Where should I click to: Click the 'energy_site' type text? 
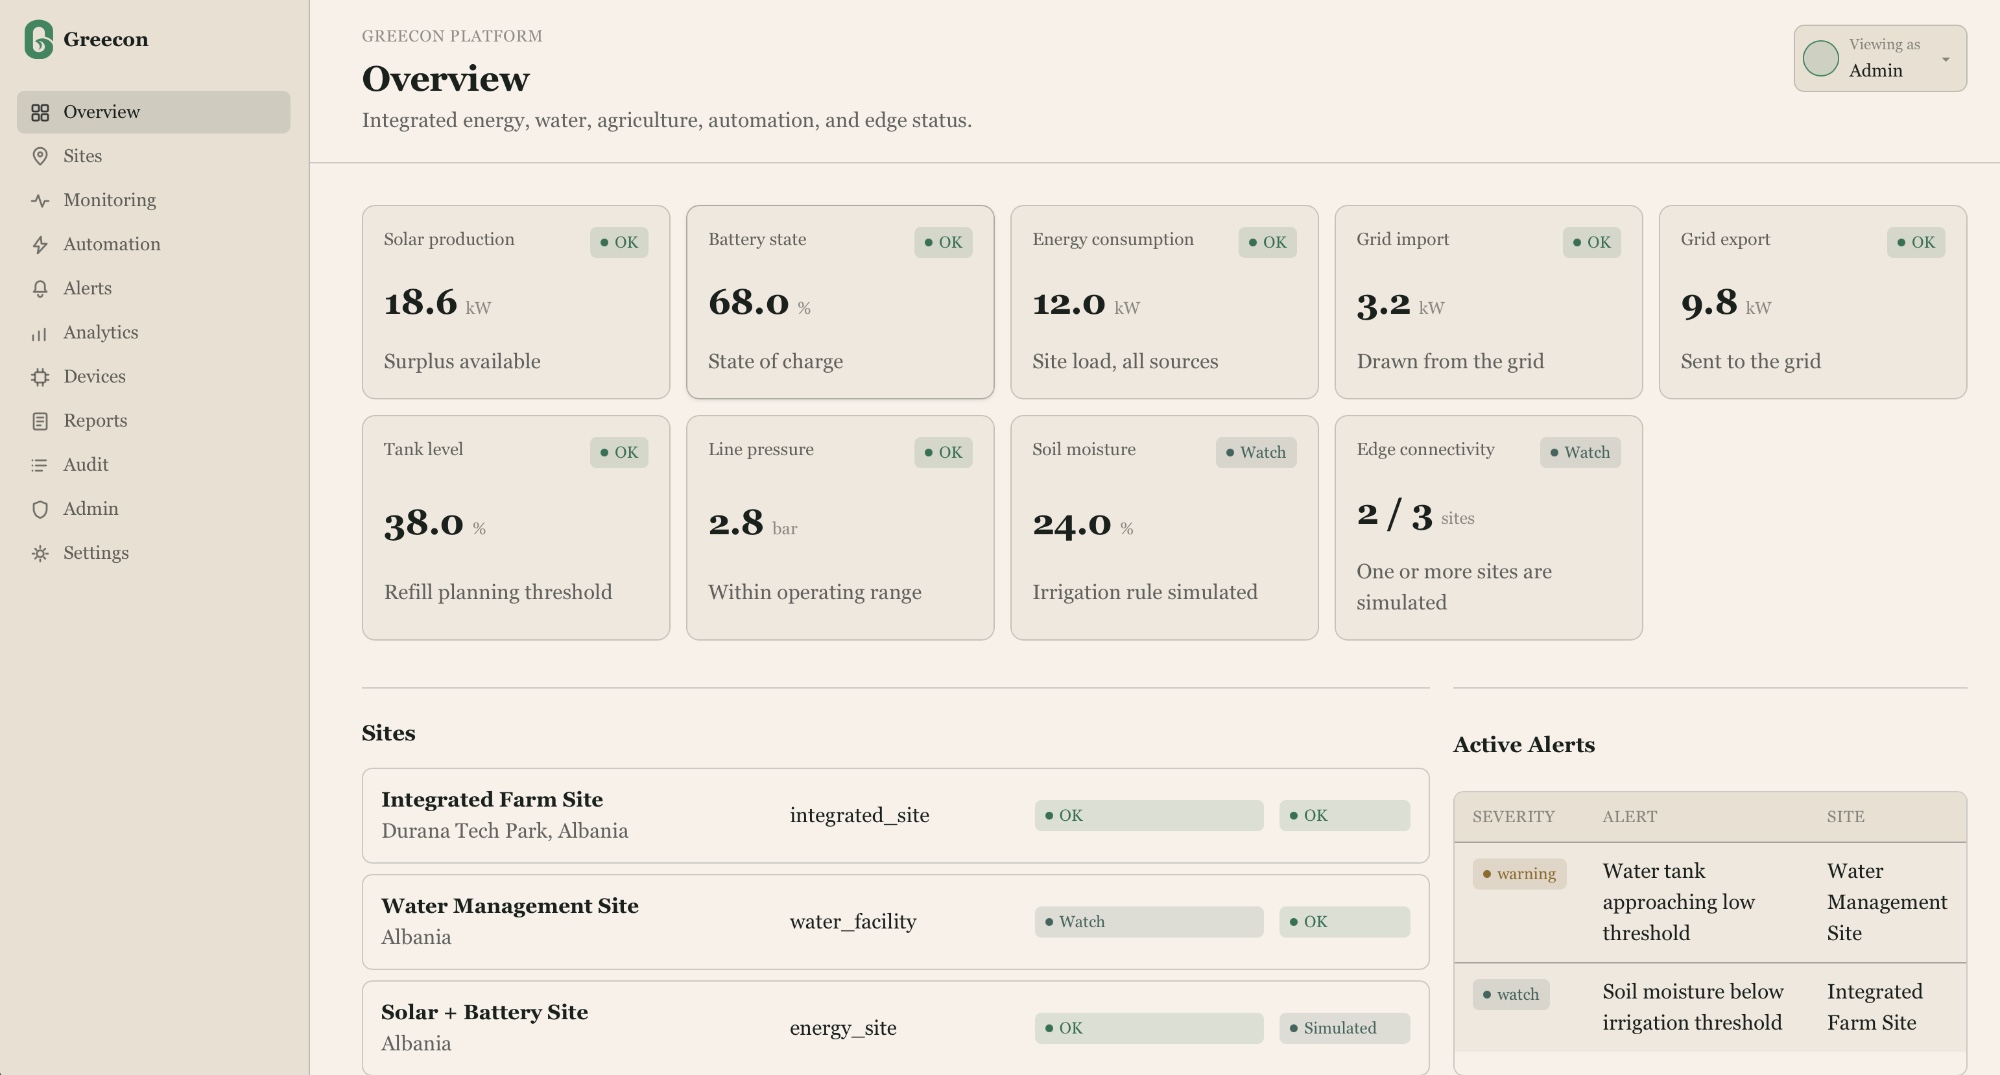click(x=843, y=1027)
